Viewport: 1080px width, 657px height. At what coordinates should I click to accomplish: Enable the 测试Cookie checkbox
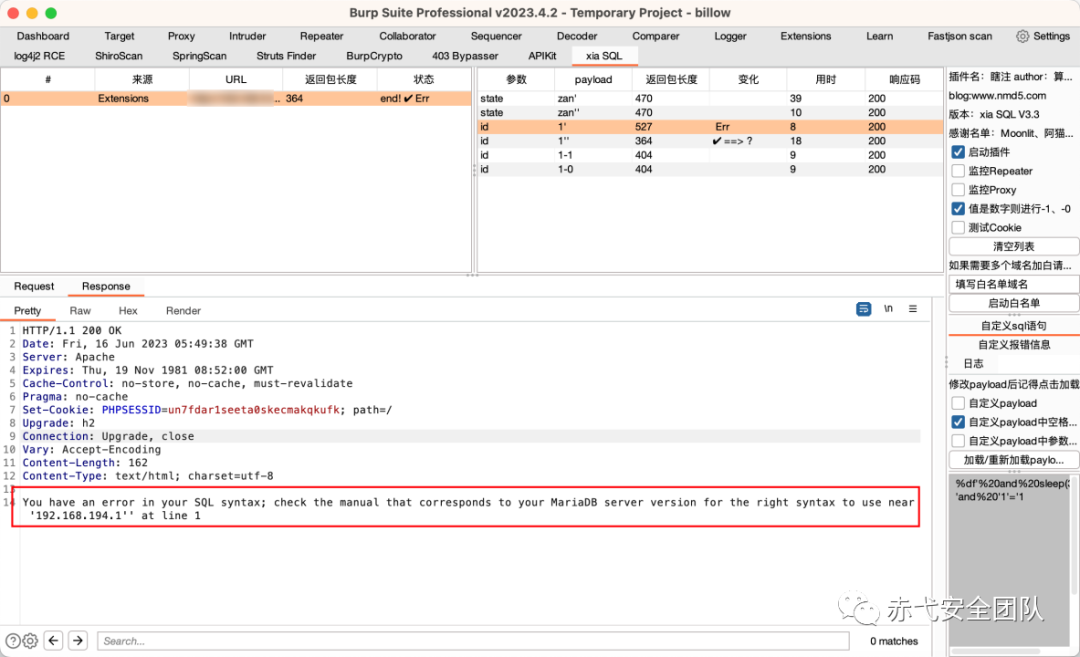tap(957, 227)
